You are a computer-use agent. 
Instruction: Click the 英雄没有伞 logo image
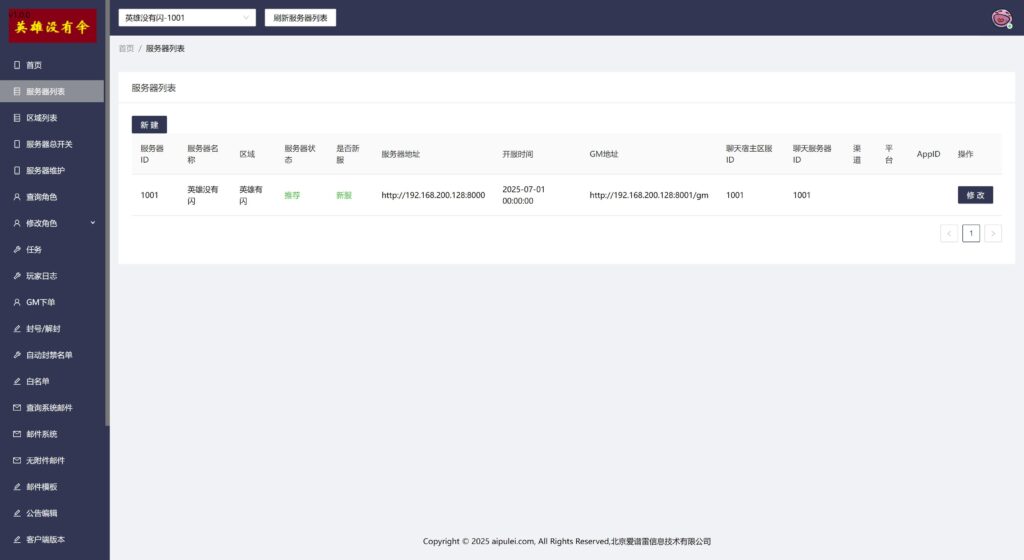coord(53,26)
